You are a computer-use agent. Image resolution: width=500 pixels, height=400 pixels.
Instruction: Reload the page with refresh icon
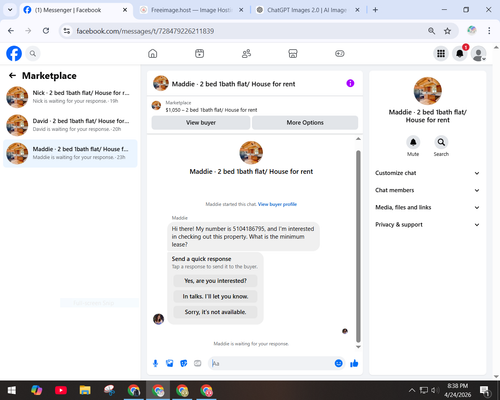tap(46, 31)
